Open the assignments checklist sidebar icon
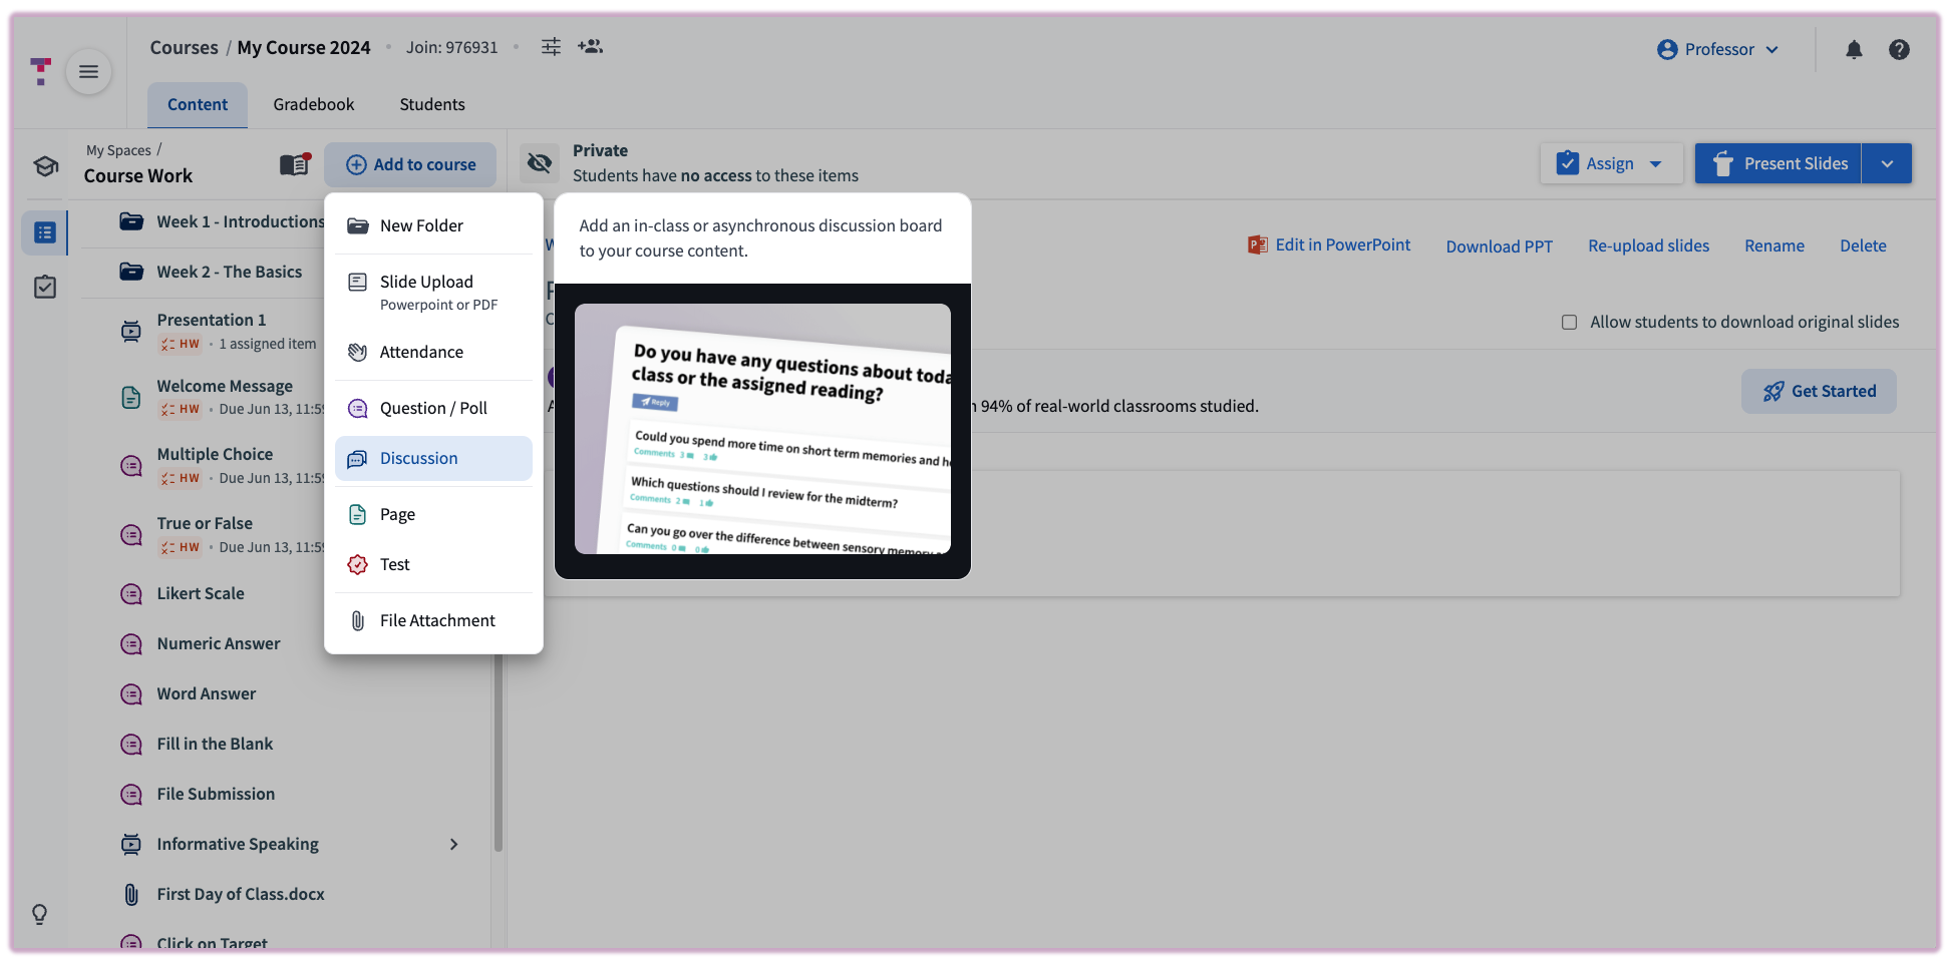This screenshot has width=1946, height=960. tap(45, 288)
